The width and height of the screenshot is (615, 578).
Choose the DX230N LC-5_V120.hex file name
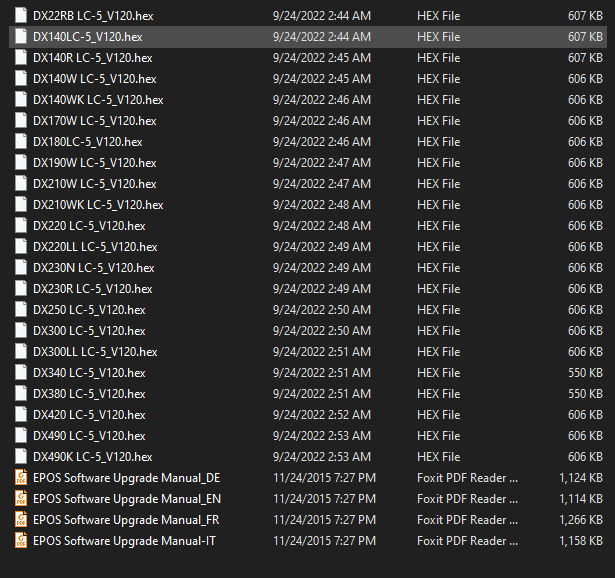pyautogui.click(x=93, y=268)
